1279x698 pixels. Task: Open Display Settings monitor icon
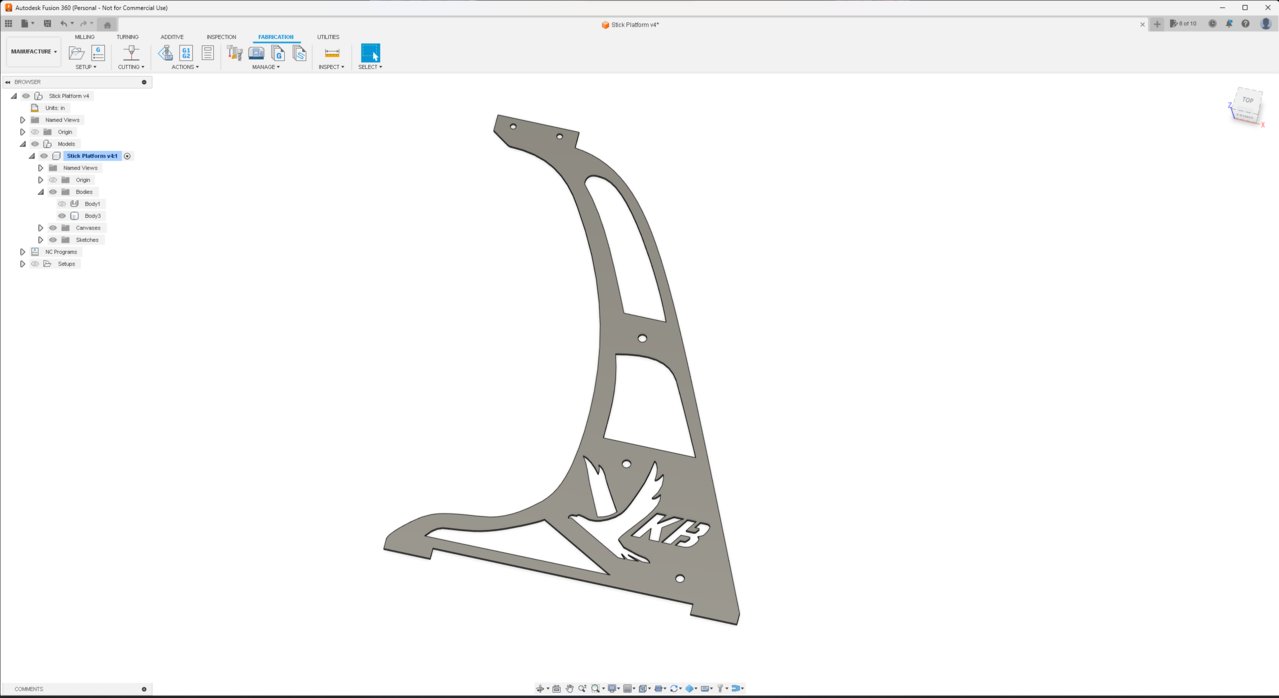click(612, 688)
